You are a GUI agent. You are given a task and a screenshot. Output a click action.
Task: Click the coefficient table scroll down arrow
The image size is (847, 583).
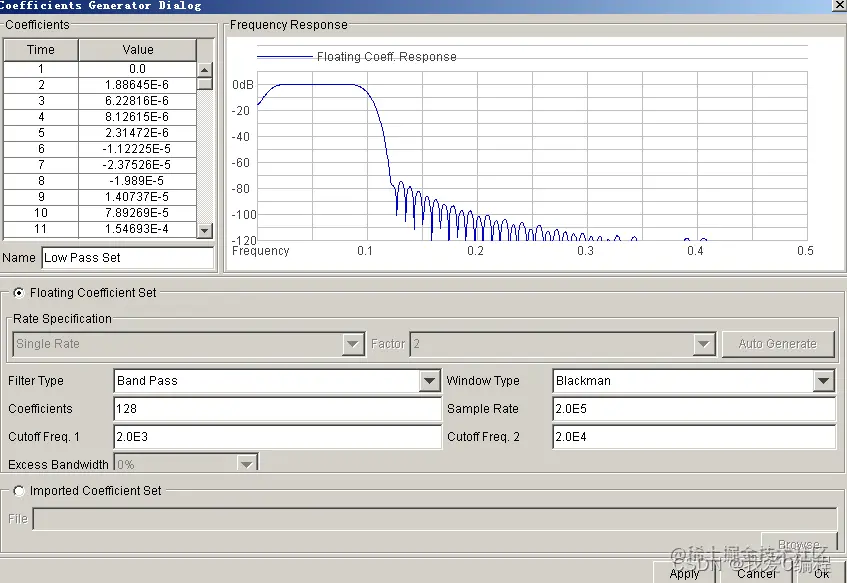204,231
